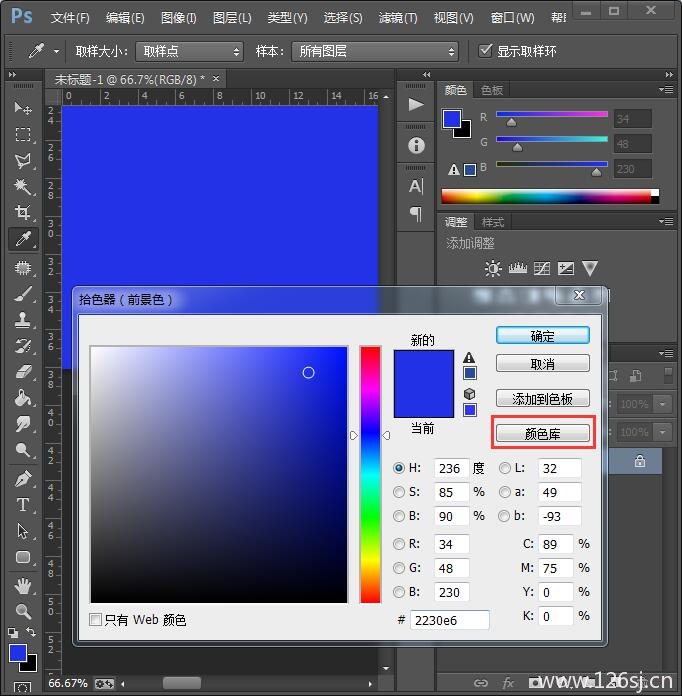This screenshot has height=696, width=682.
Task: Open the Character panel icon
Action: (x=416, y=186)
